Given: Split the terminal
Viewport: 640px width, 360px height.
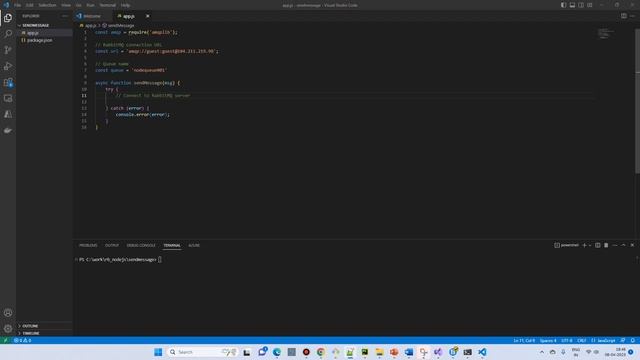Looking at the screenshot, I should click(598, 245).
